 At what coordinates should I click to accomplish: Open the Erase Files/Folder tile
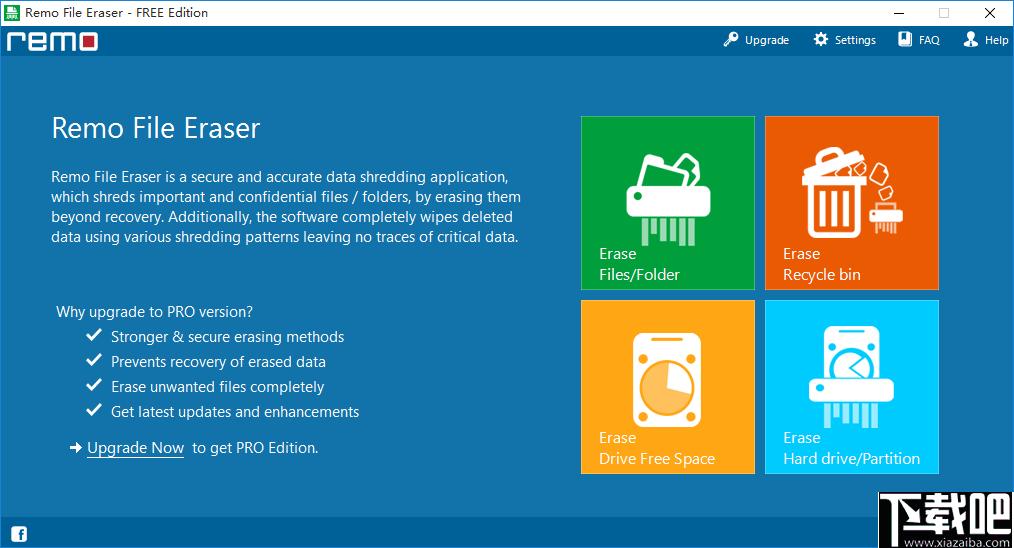667,203
